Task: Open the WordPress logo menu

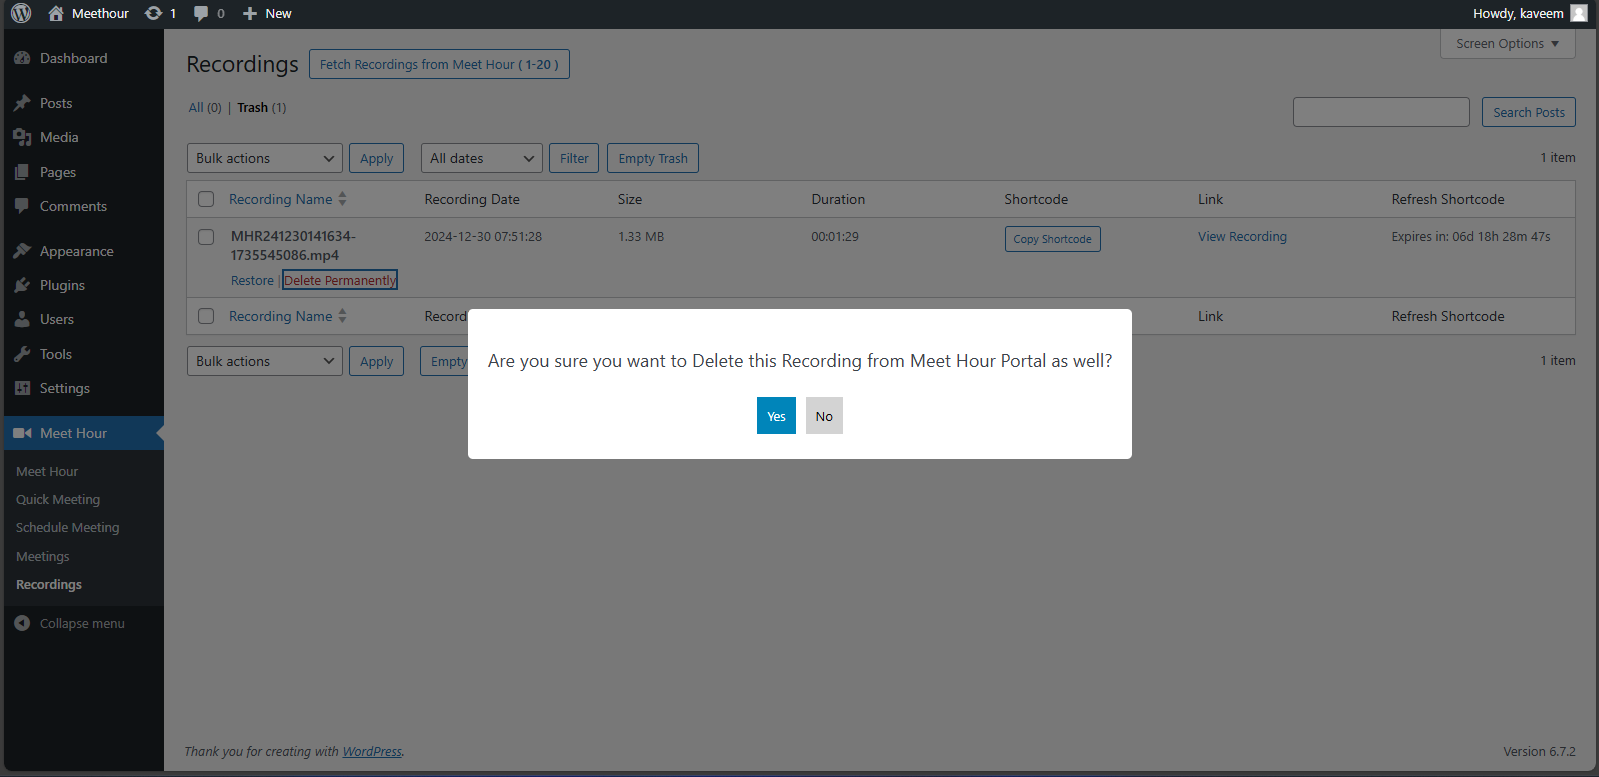Action: (x=21, y=13)
